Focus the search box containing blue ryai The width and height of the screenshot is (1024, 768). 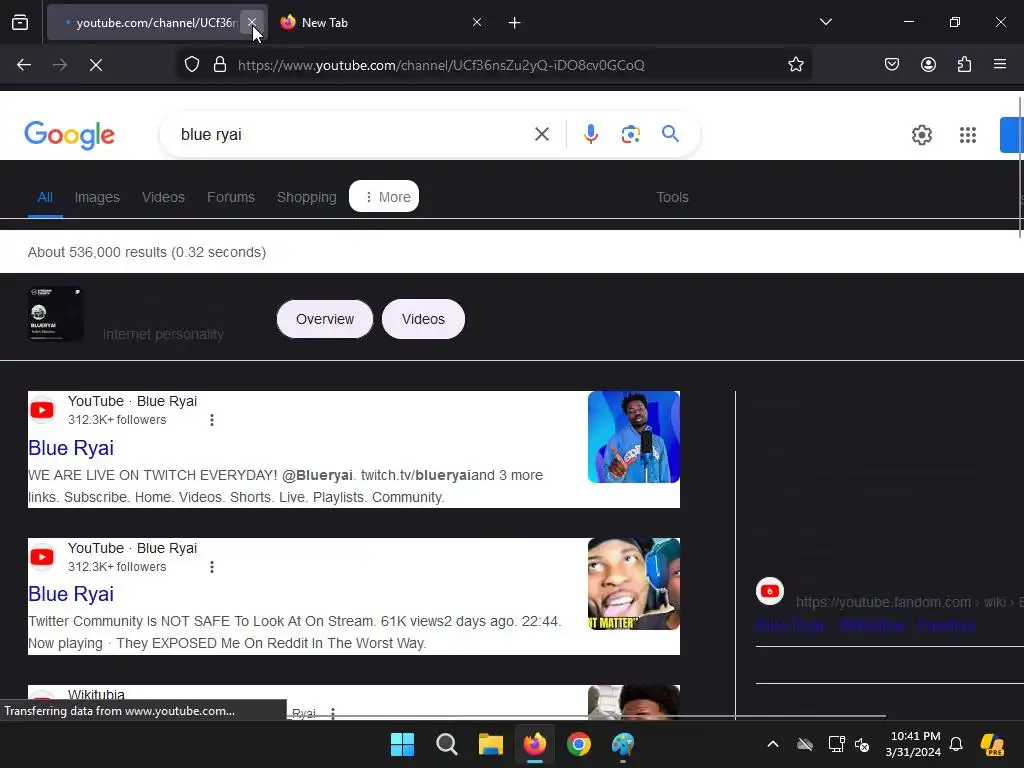[x=353, y=135]
